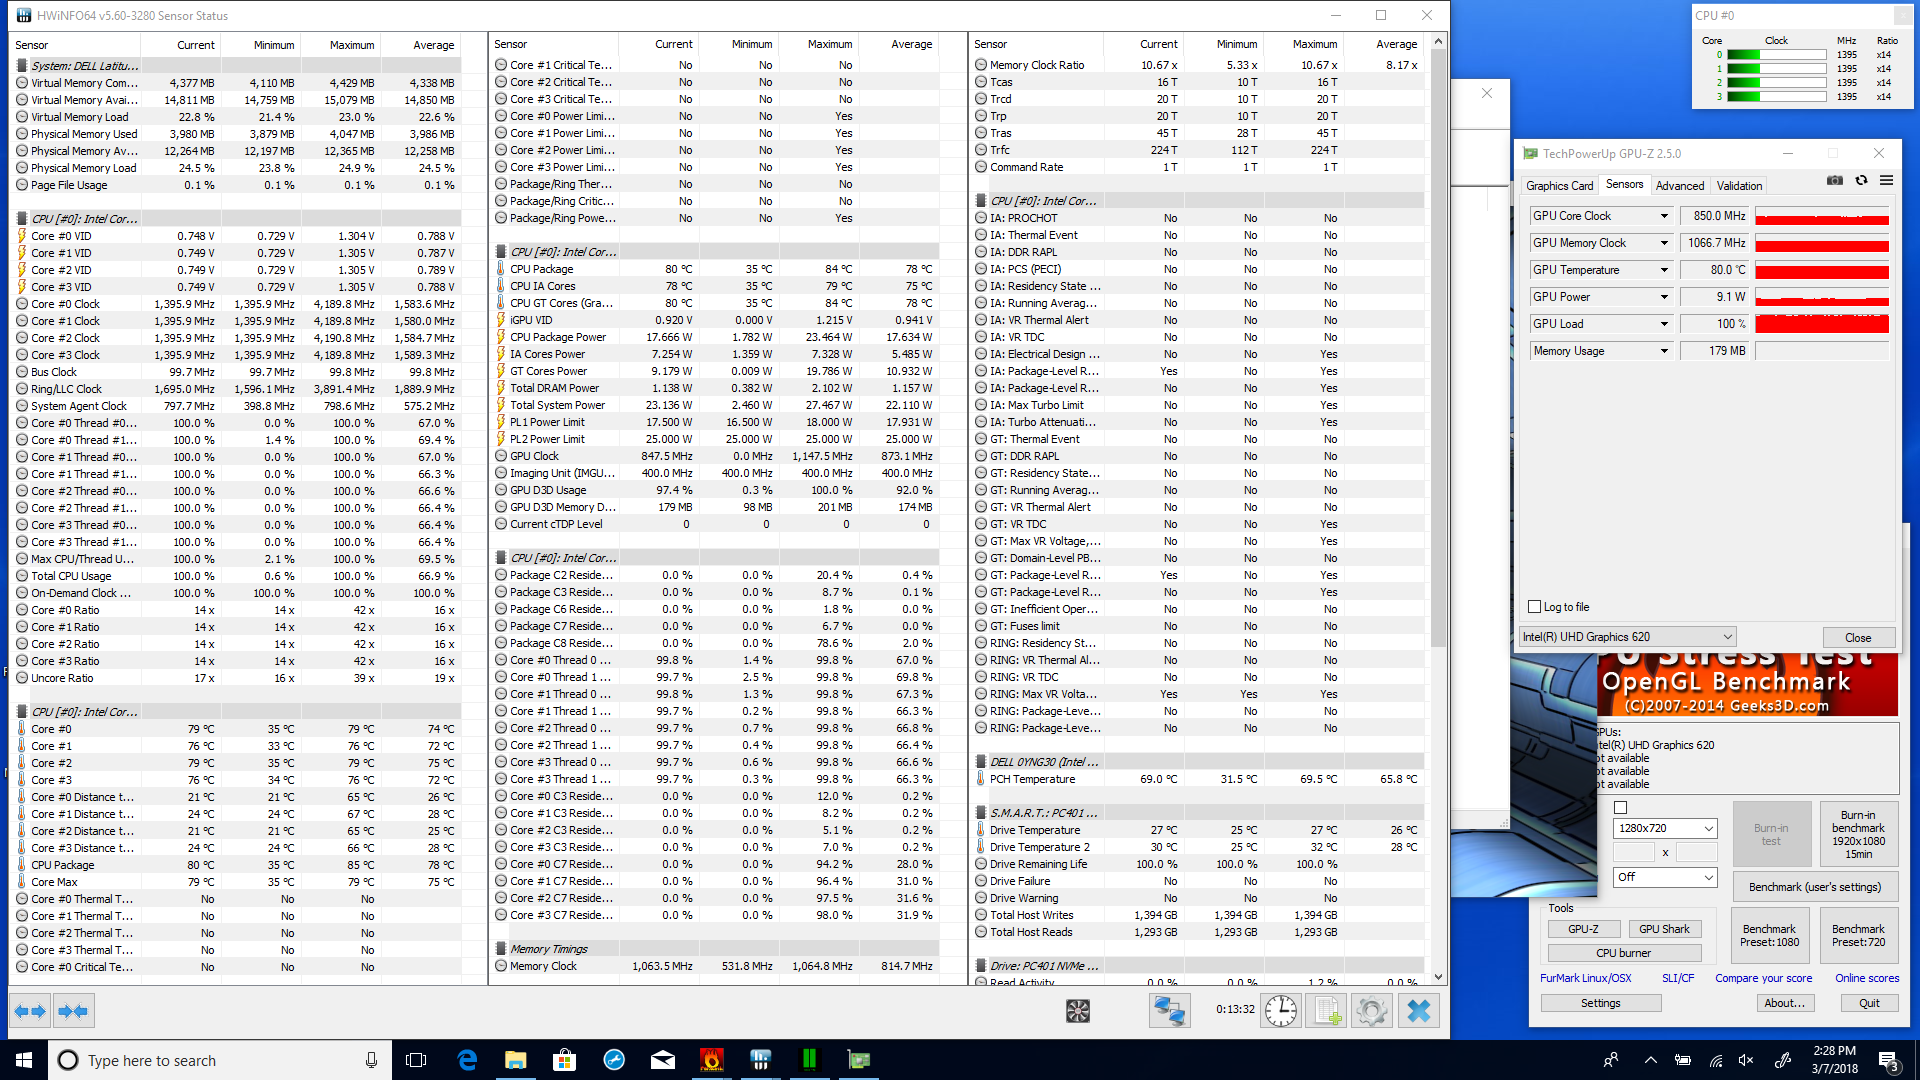Screen dimensions: 1920x1080
Task: Expand the Intel UHD Graphics 620 selector
Action: 1727,637
